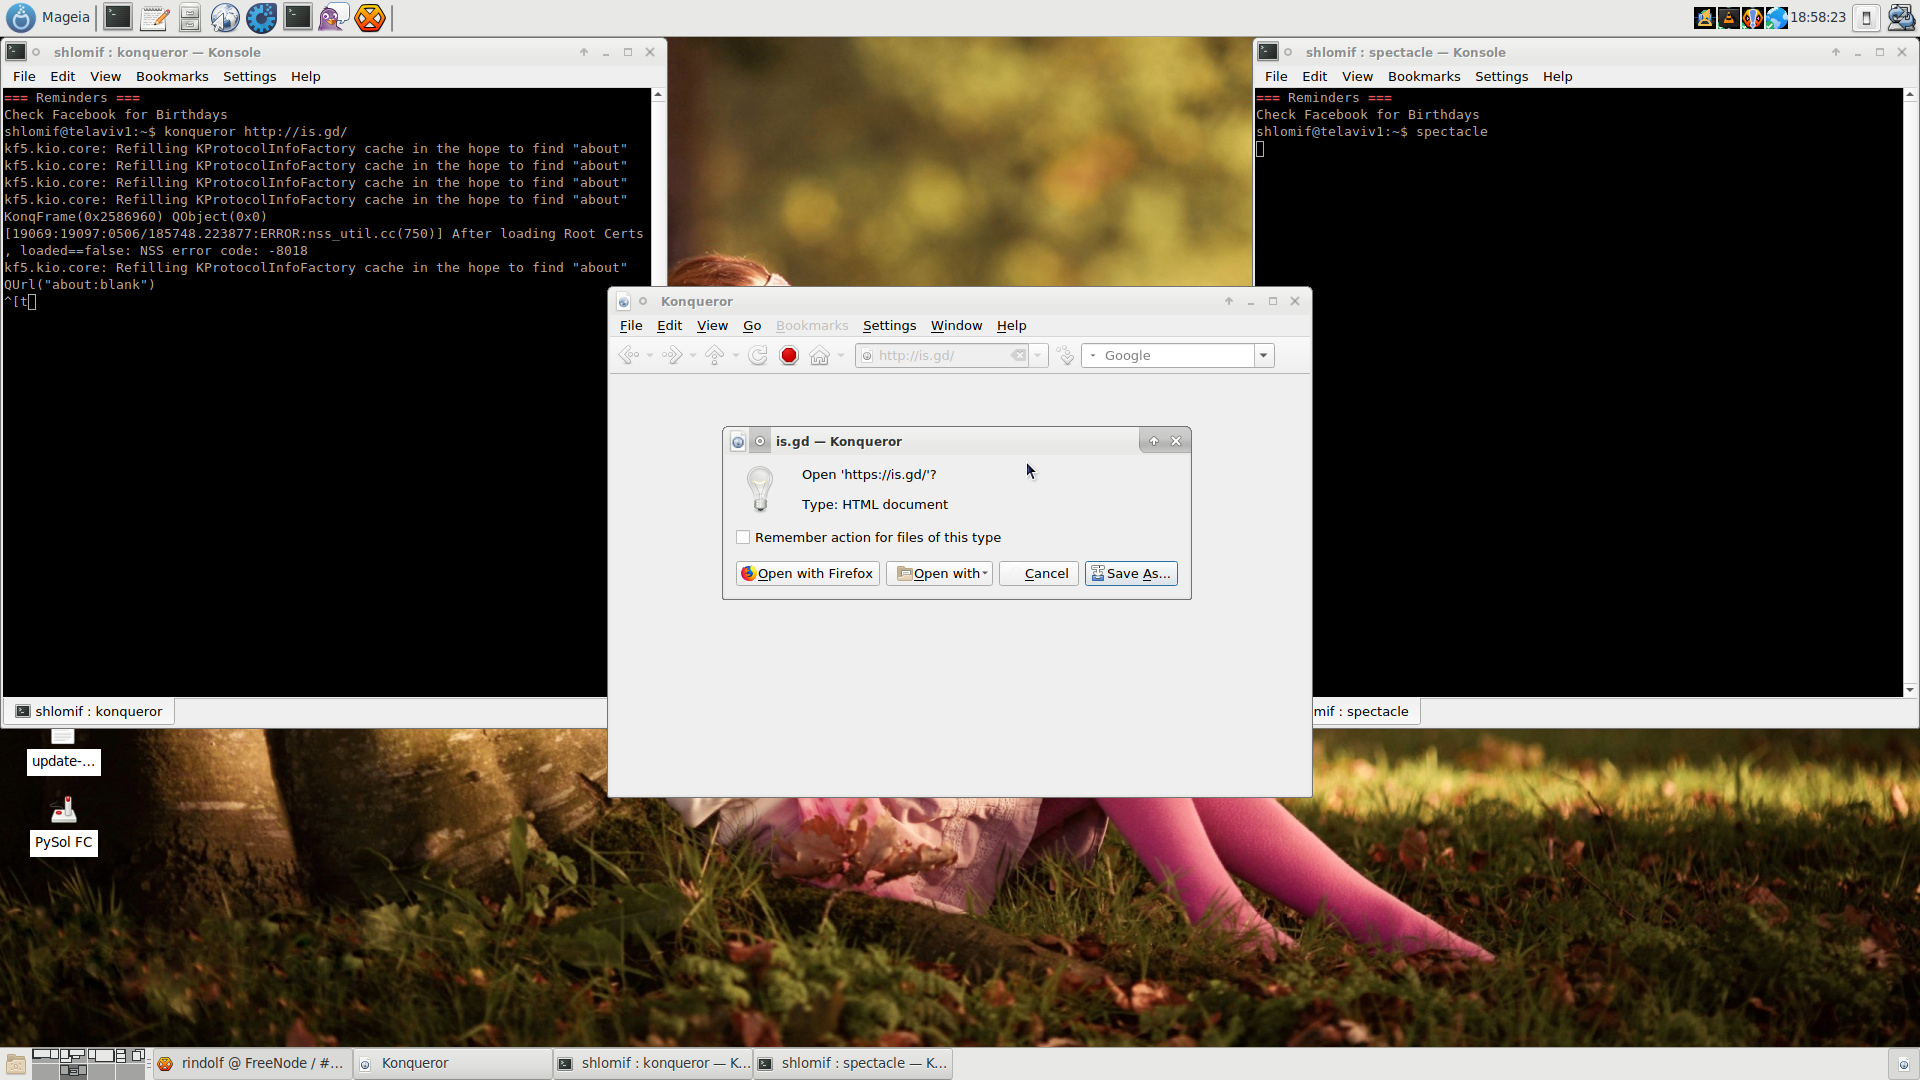Open Settings menu in right spectacle Konsole

1501,76
